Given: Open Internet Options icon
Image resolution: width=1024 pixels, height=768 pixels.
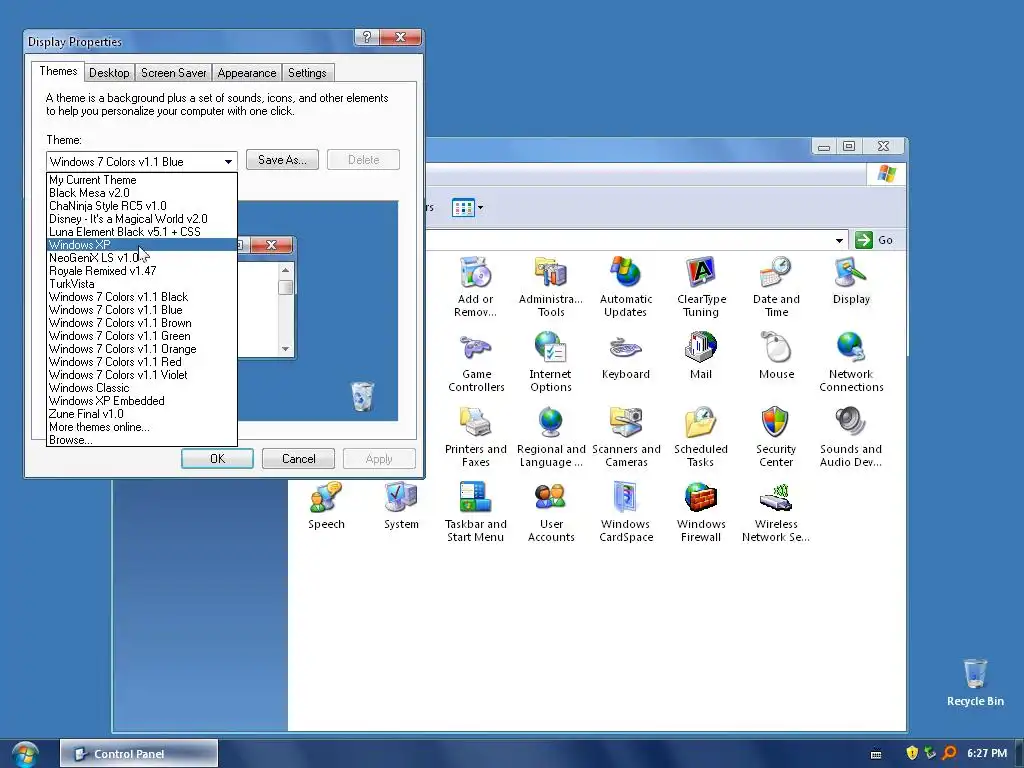Looking at the screenshot, I should (x=551, y=362).
